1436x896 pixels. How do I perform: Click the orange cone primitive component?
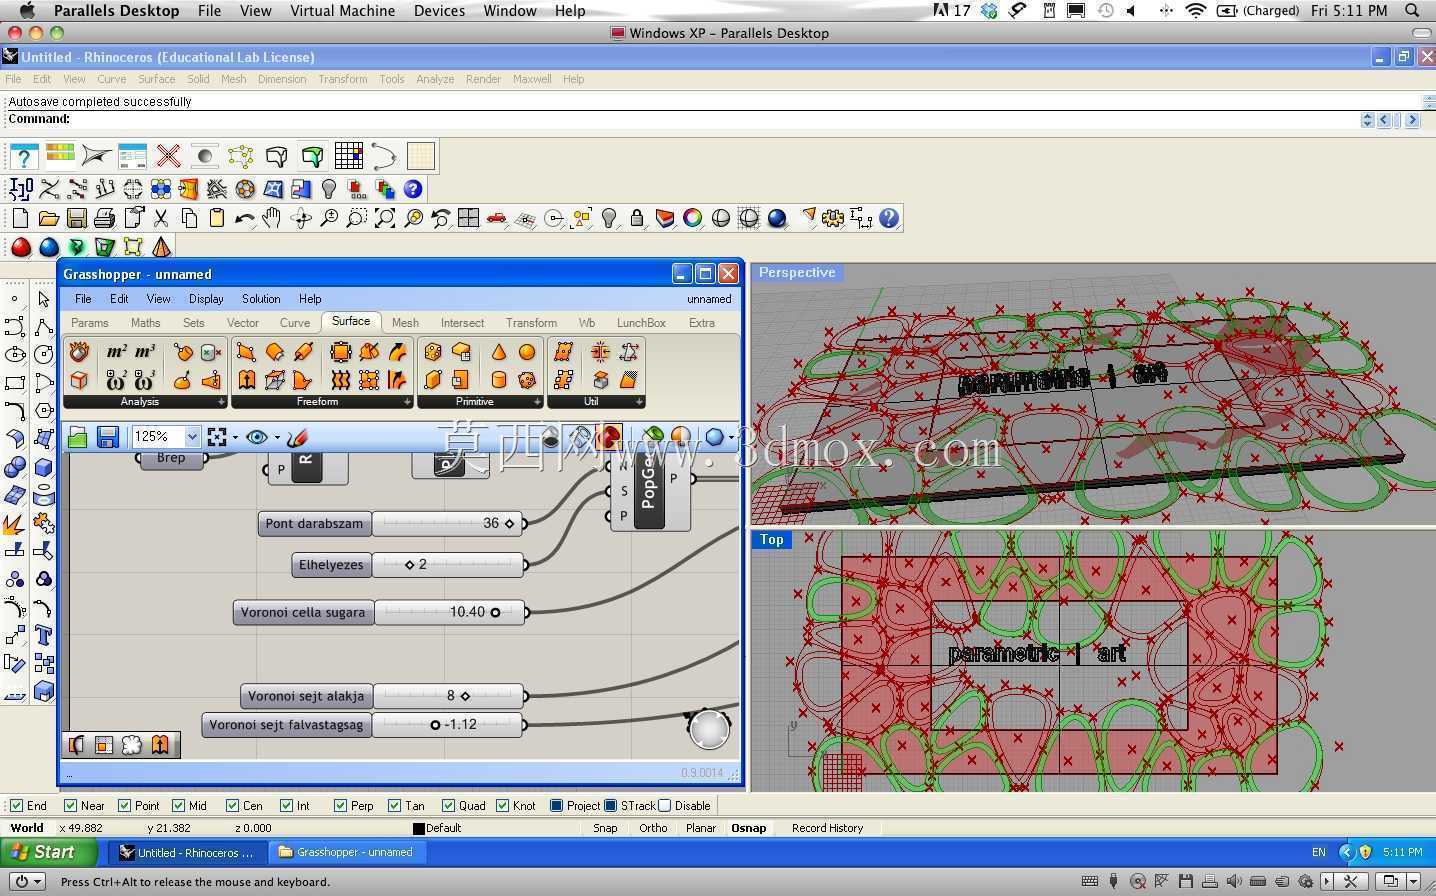click(498, 352)
